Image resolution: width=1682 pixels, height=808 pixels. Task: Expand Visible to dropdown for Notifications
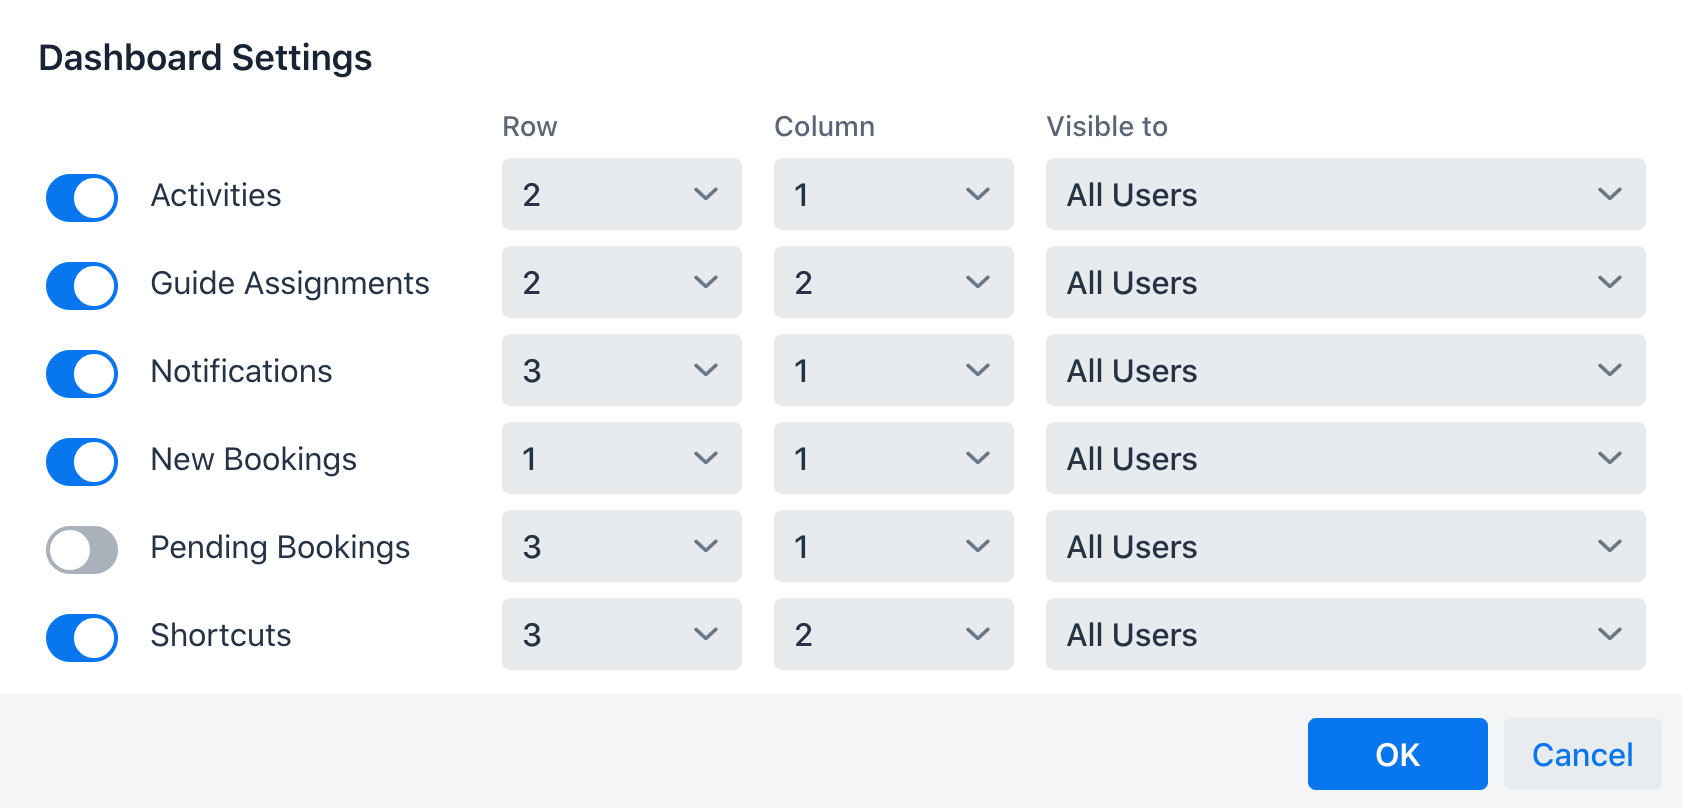(x=1346, y=370)
